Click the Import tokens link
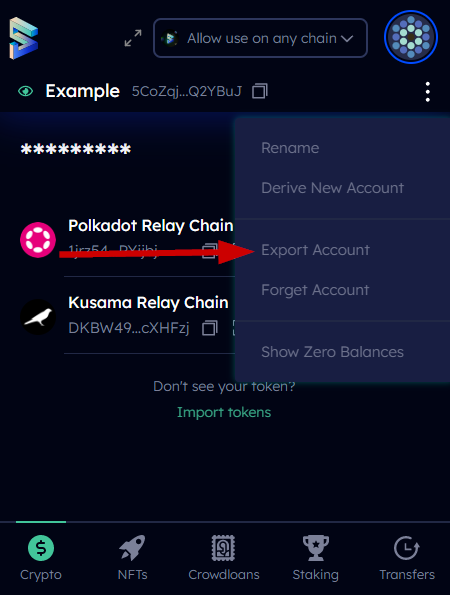Image resolution: width=450 pixels, height=595 pixels. tap(224, 412)
